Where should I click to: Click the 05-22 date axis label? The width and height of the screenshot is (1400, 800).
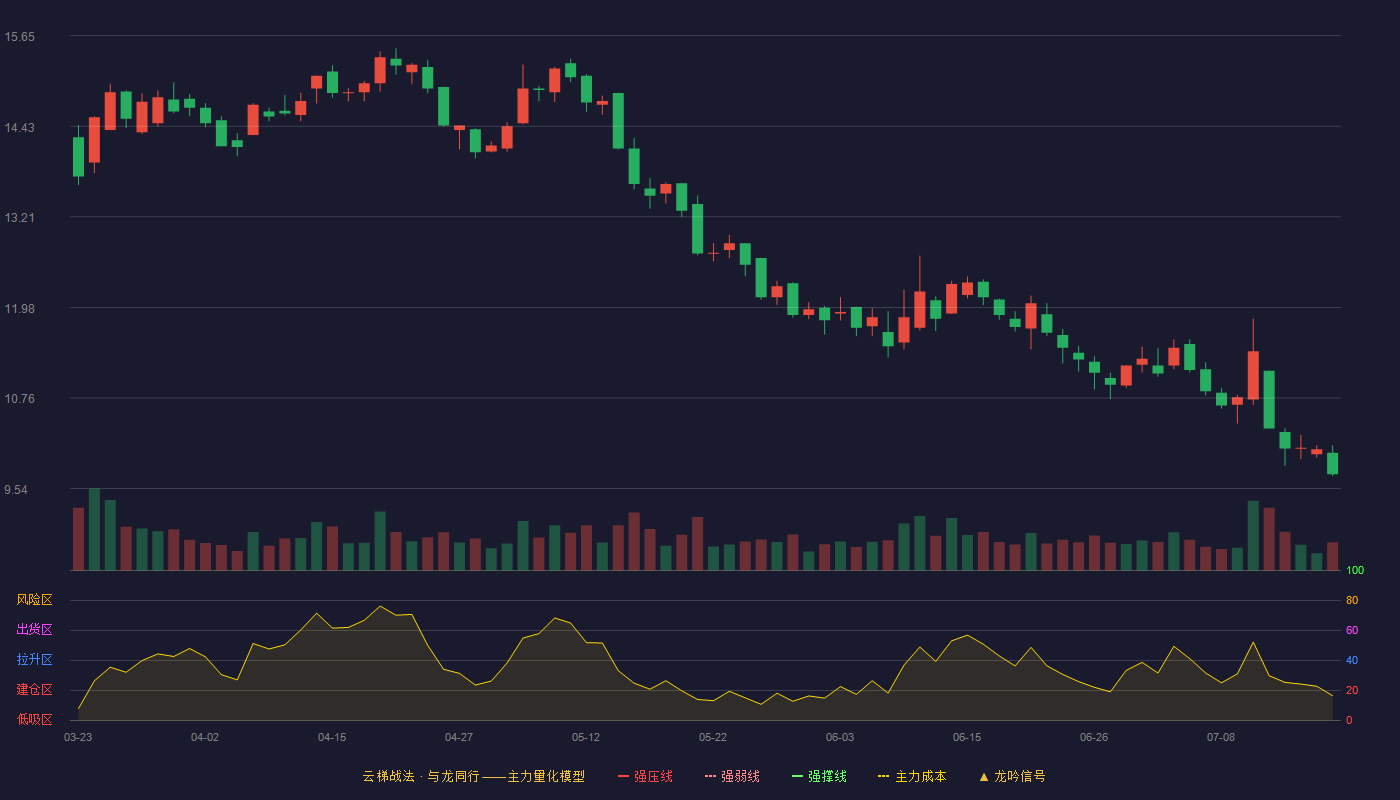click(713, 737)
